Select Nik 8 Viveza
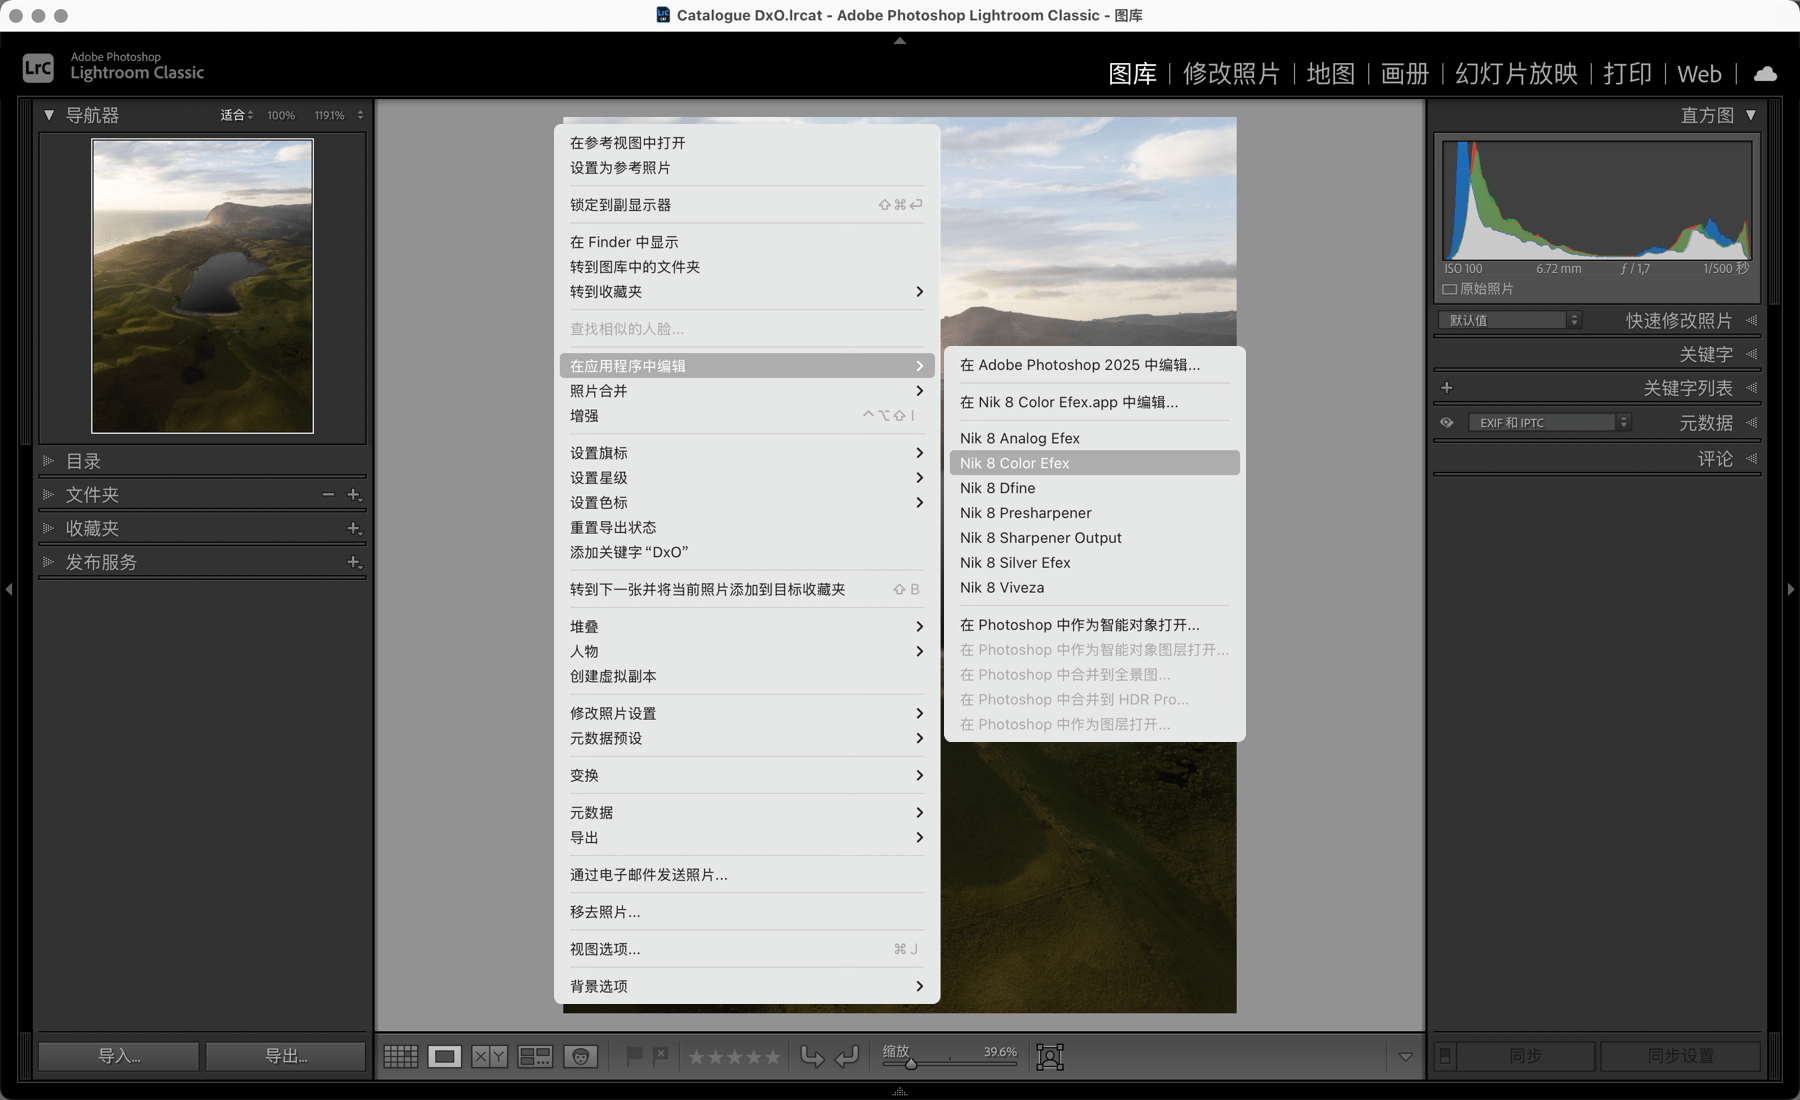This screenshot has width=1800, height=1100. pos(1094,588)
